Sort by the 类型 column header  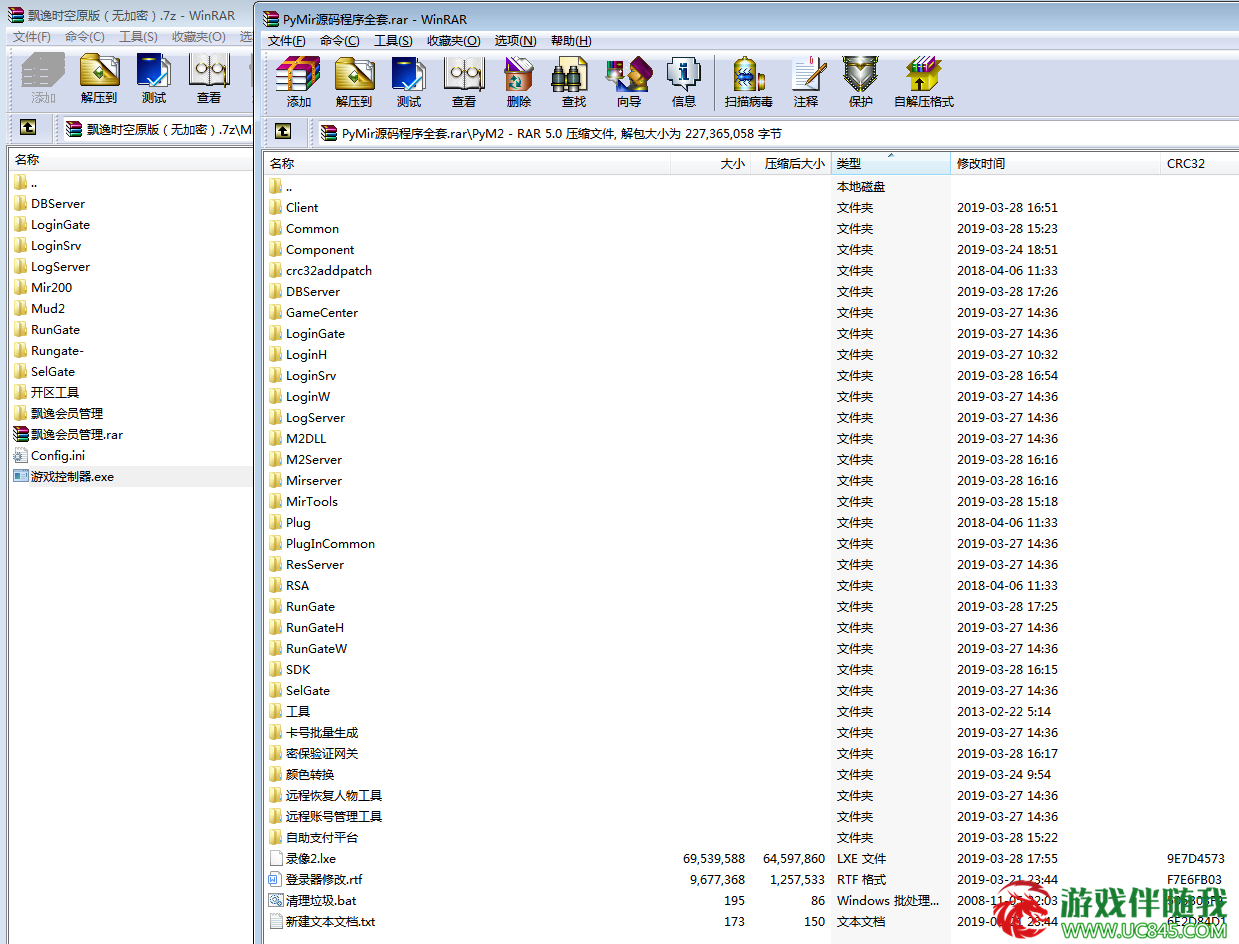click(891, 164)
